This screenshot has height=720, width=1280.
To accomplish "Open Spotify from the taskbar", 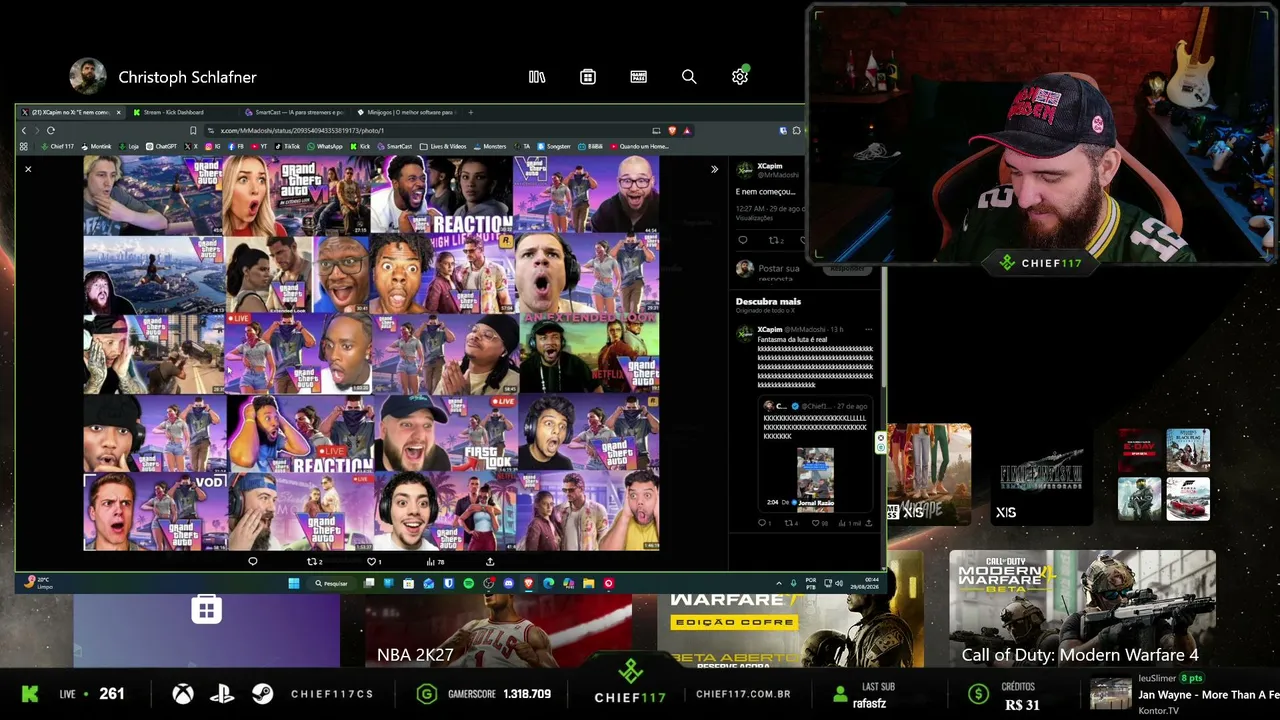I will coord(469,583).
